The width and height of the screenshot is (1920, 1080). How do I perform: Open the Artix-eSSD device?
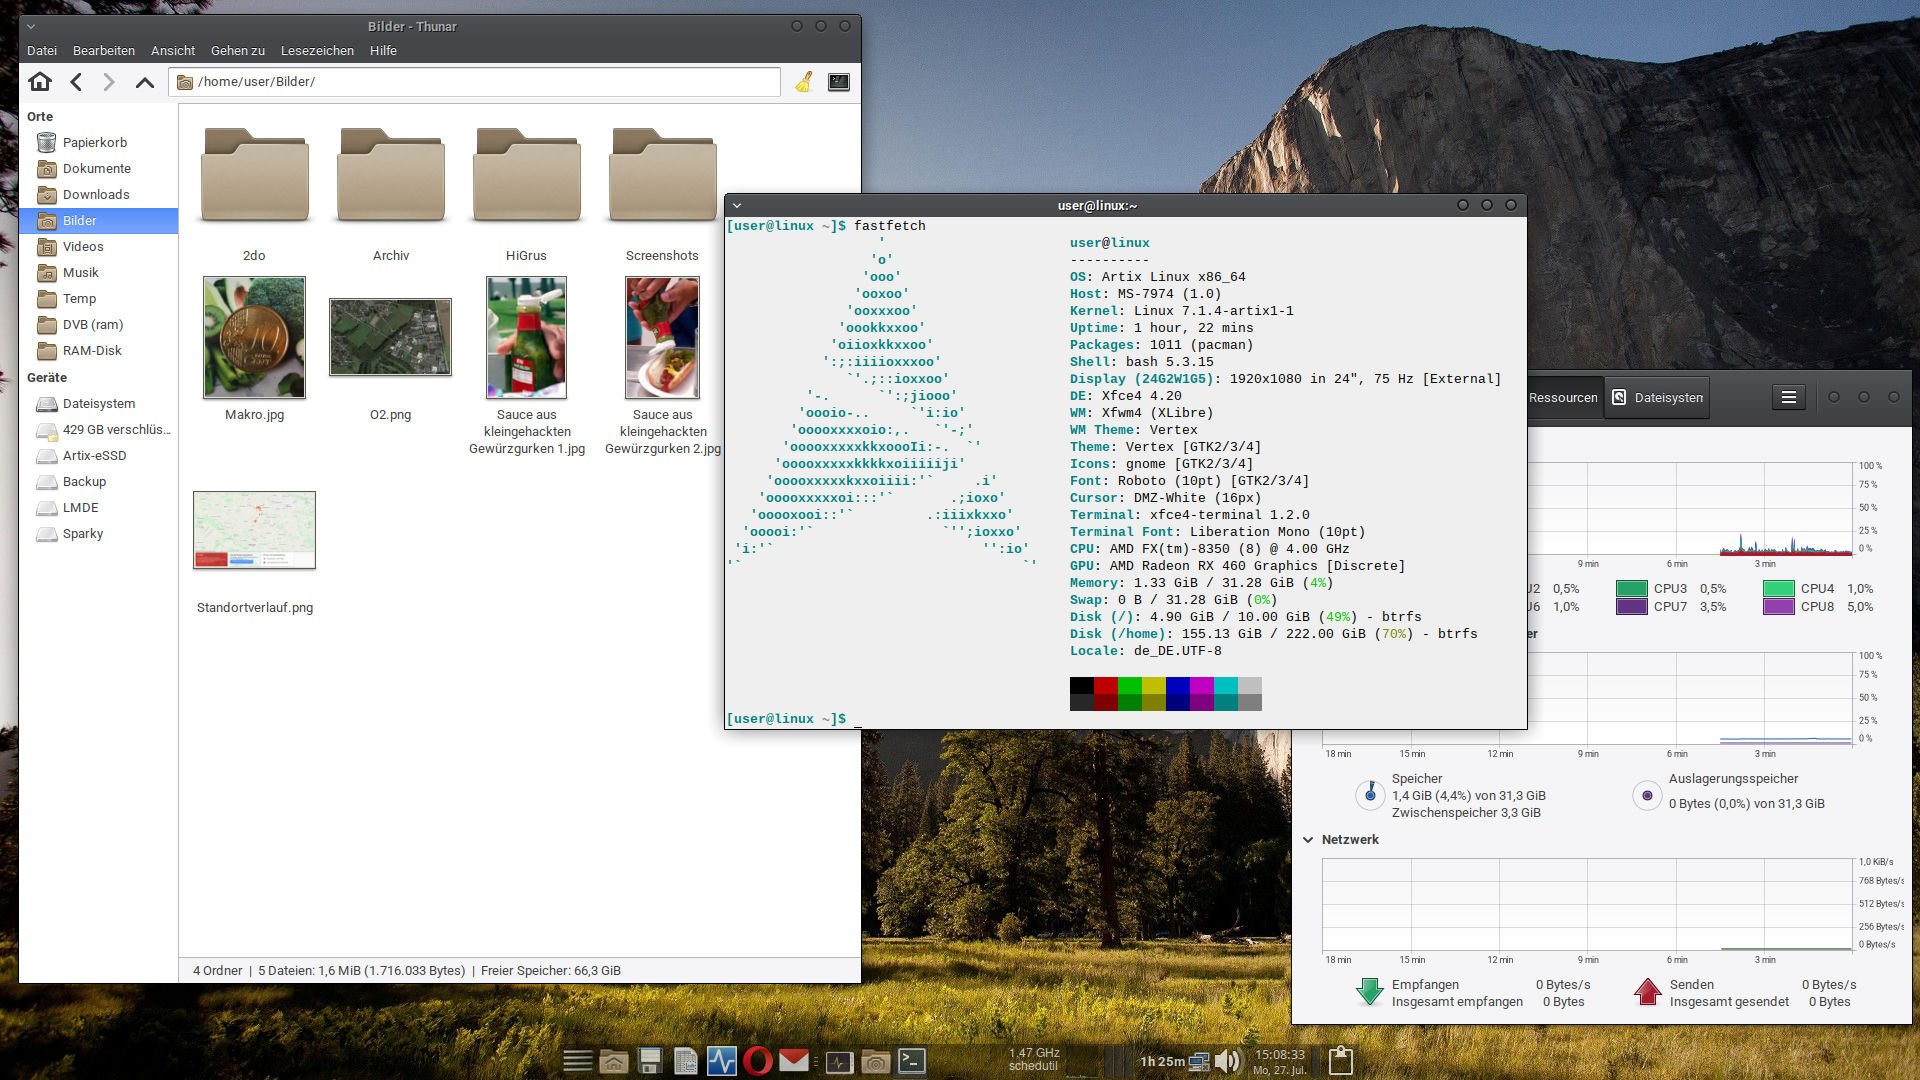coord(98,456)
